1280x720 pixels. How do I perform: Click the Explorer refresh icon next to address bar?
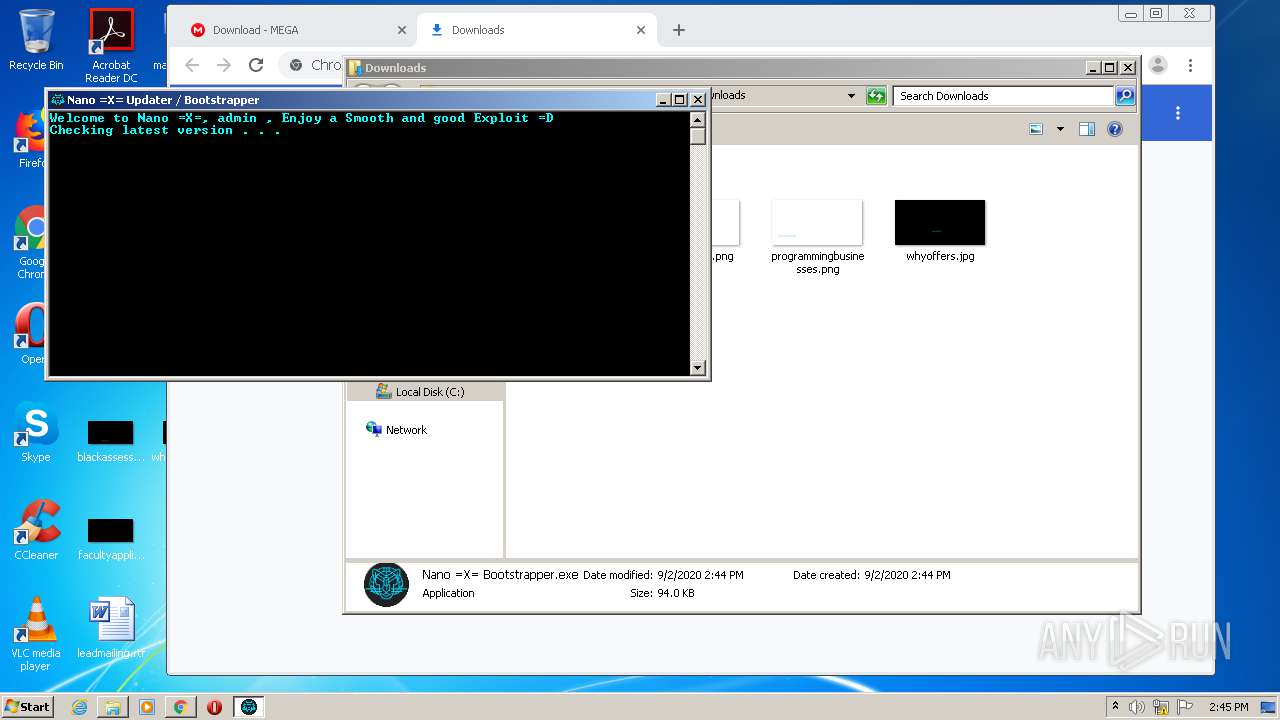(876, 96)
